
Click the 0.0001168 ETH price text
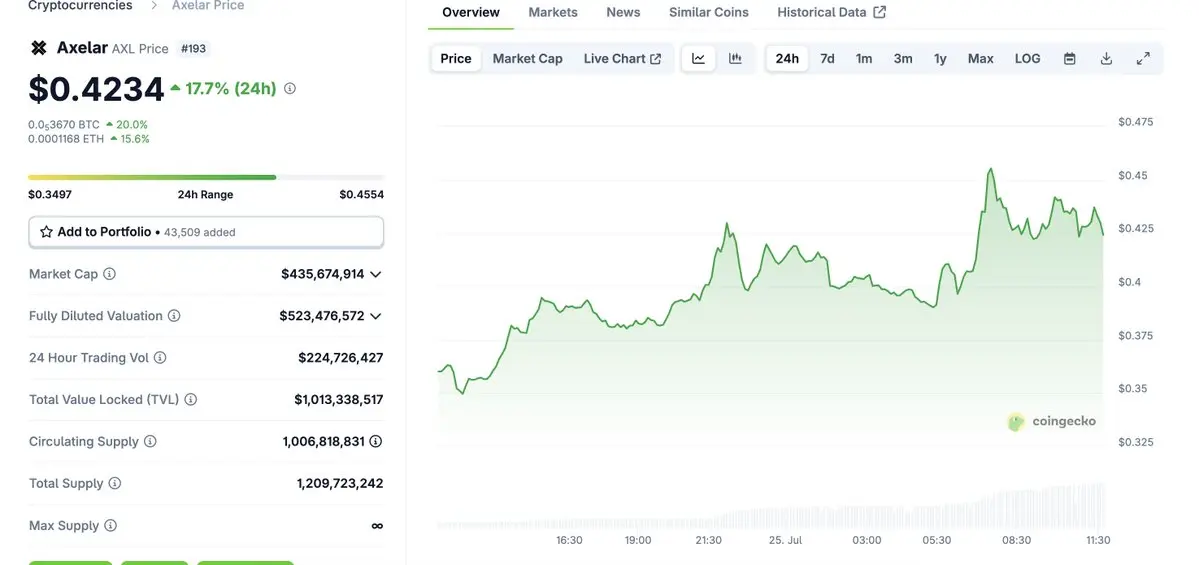click(67, 139)
